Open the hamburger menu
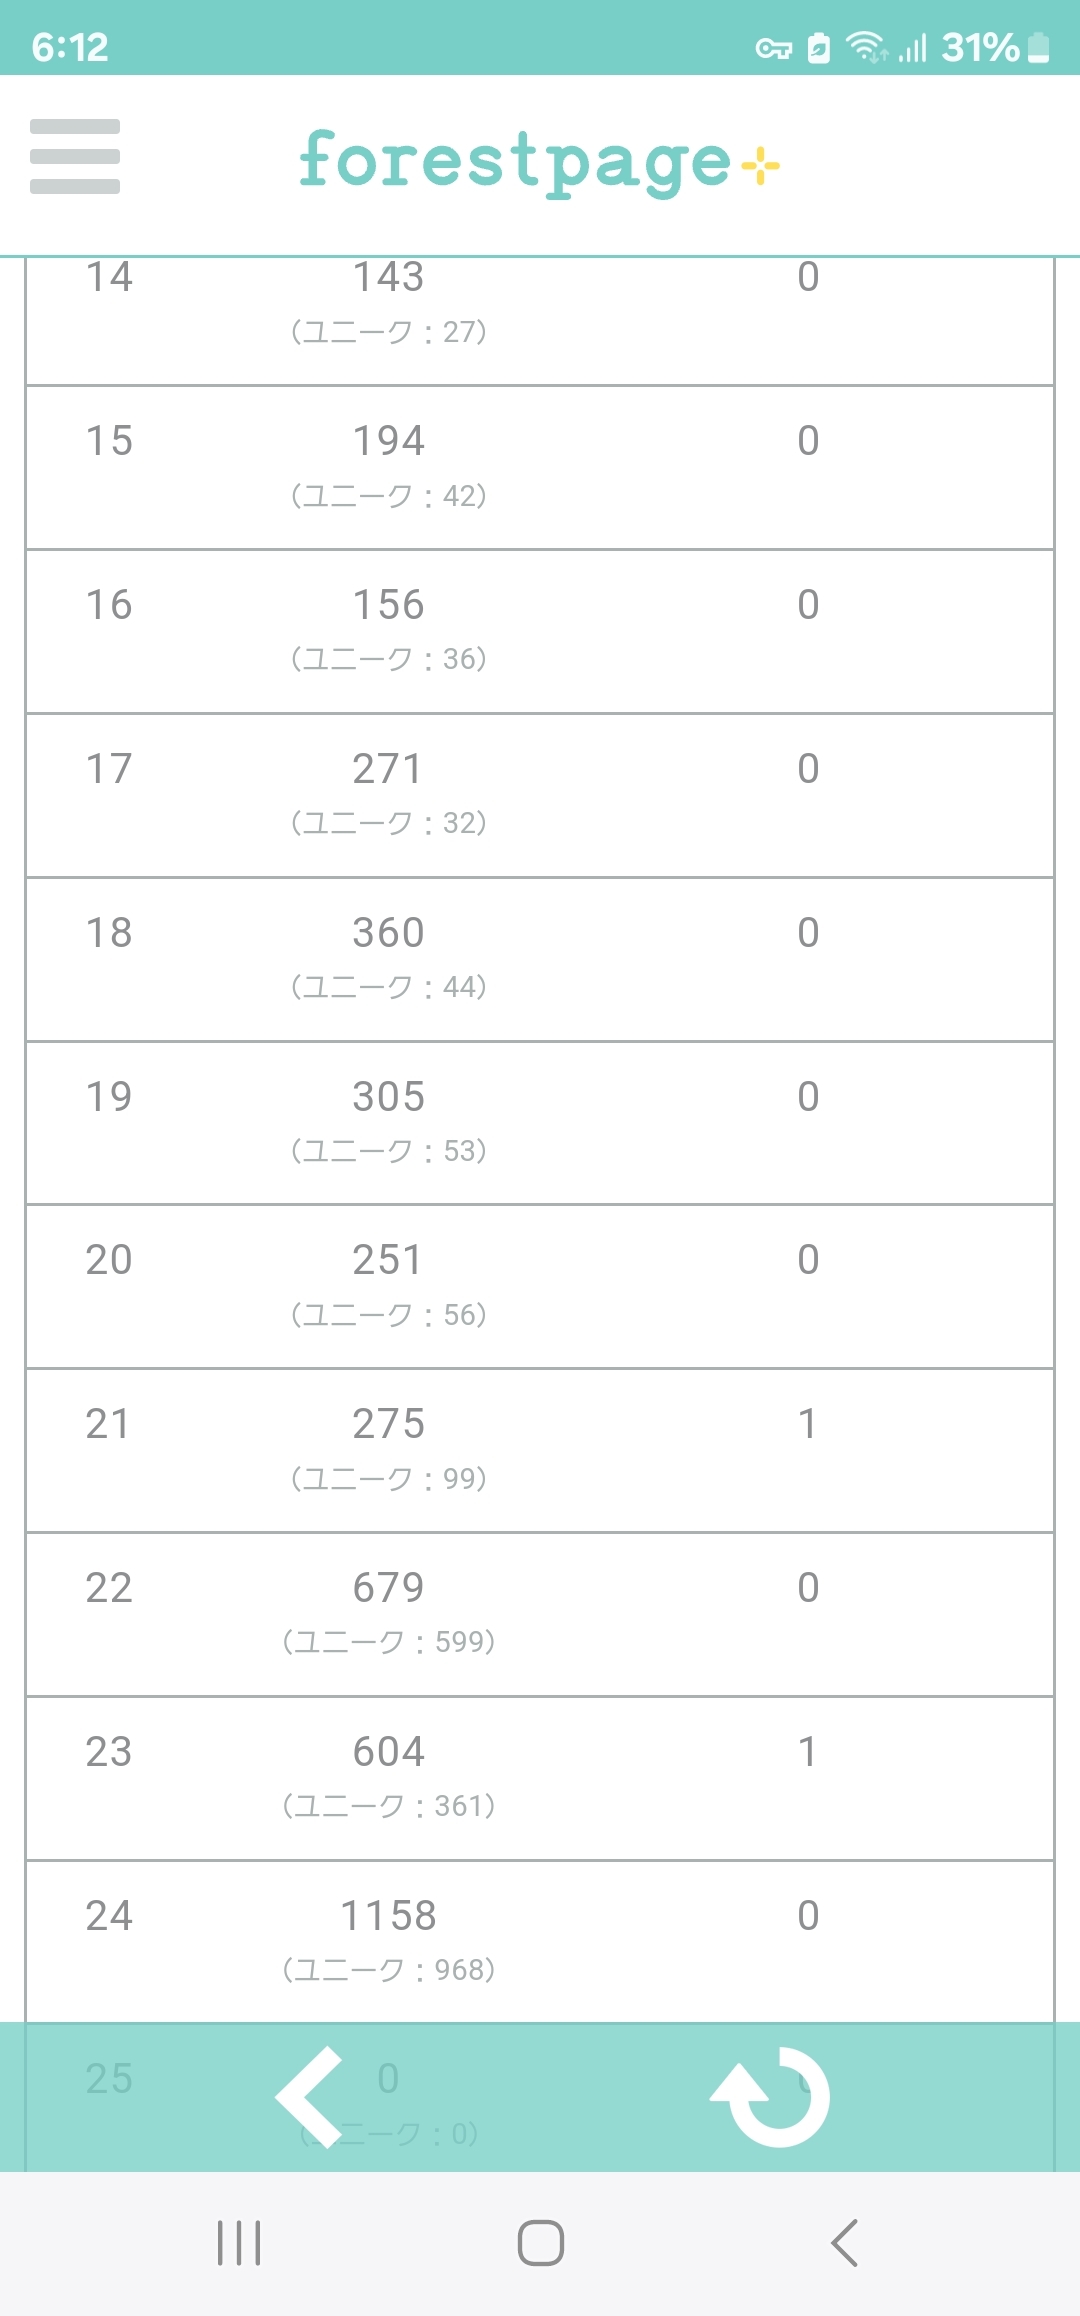 click(x=75, y=156)
